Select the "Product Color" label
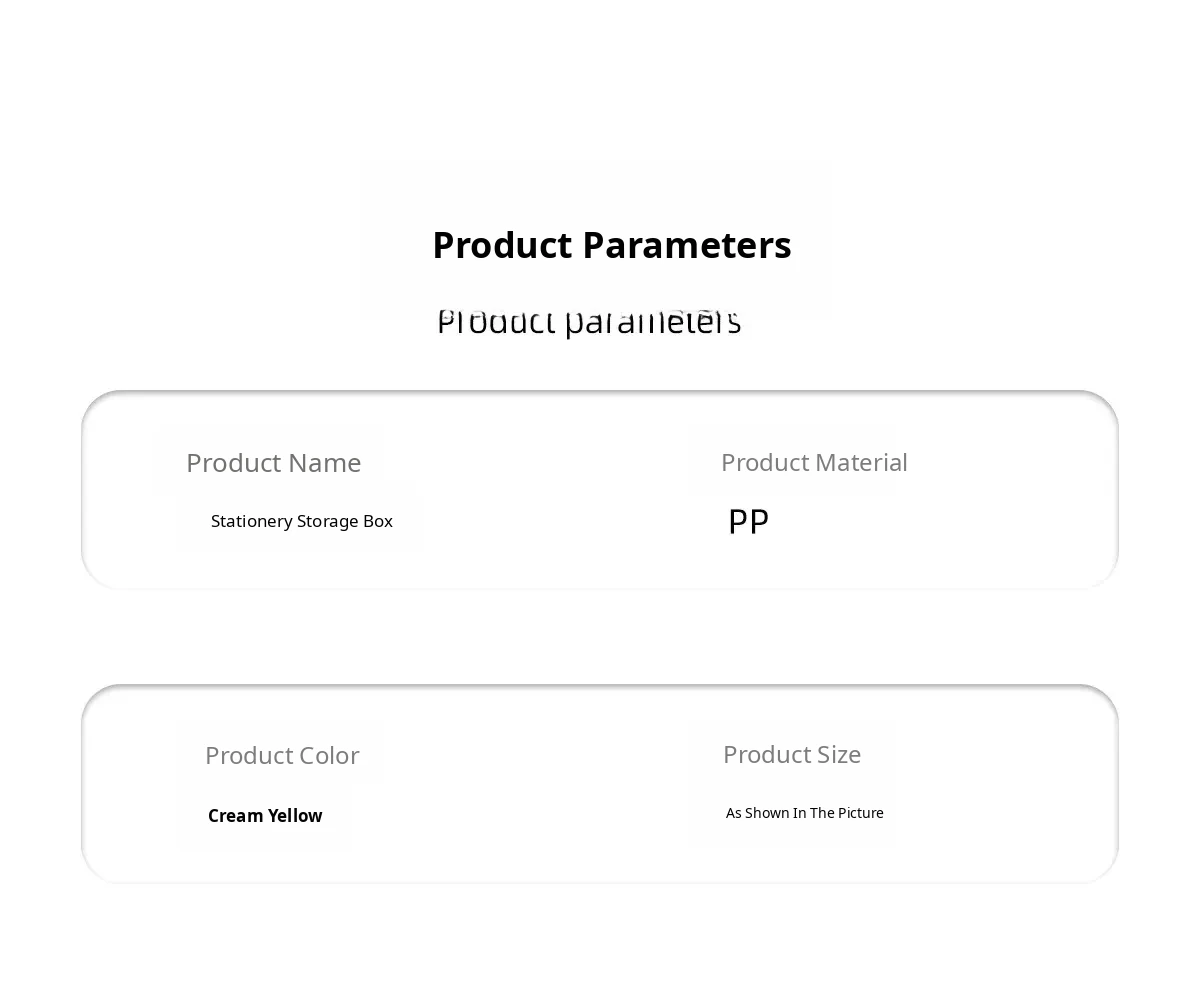 281,755
